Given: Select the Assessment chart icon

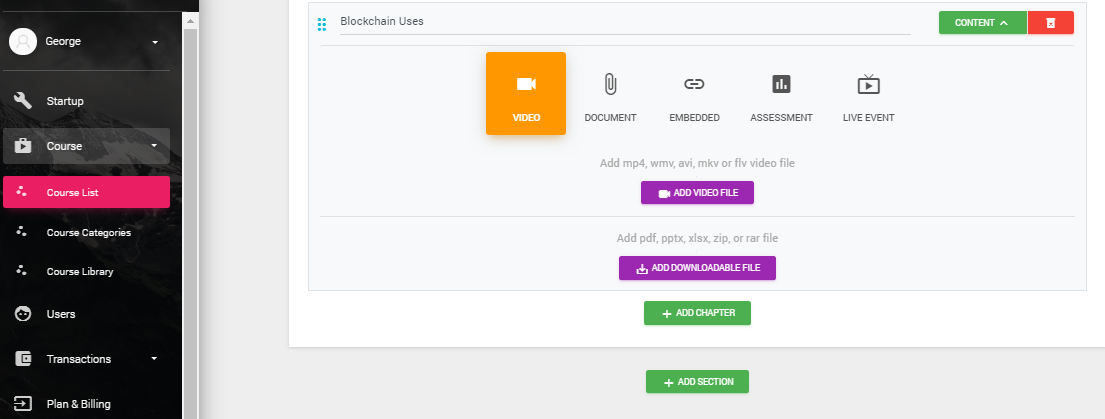Looking at the screenshot, I should (x=781, y=85).
